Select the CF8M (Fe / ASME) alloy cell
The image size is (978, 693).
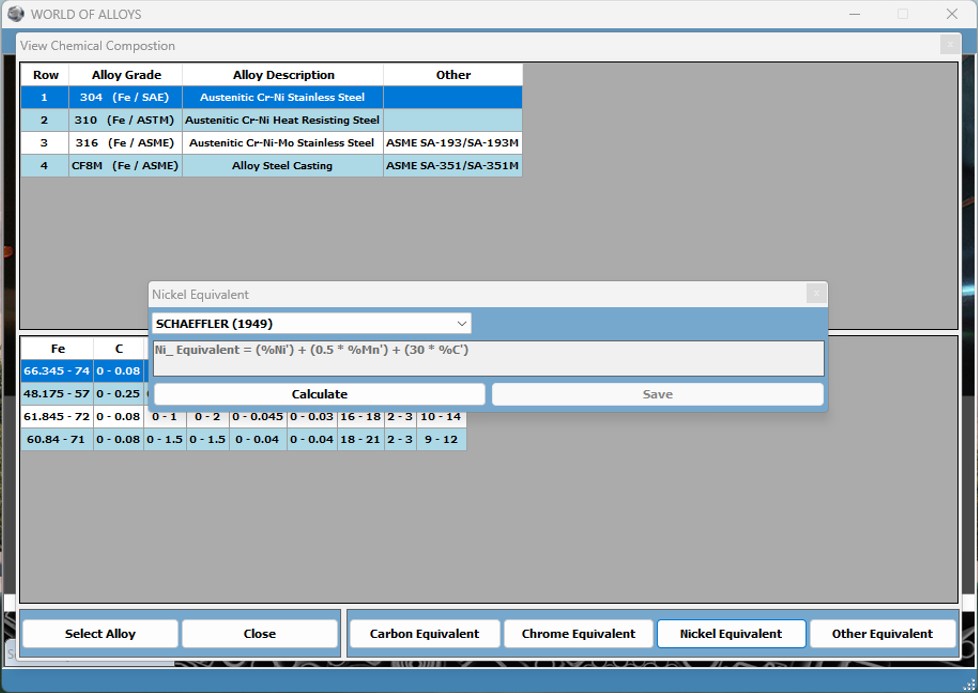[x=125, y=165]
